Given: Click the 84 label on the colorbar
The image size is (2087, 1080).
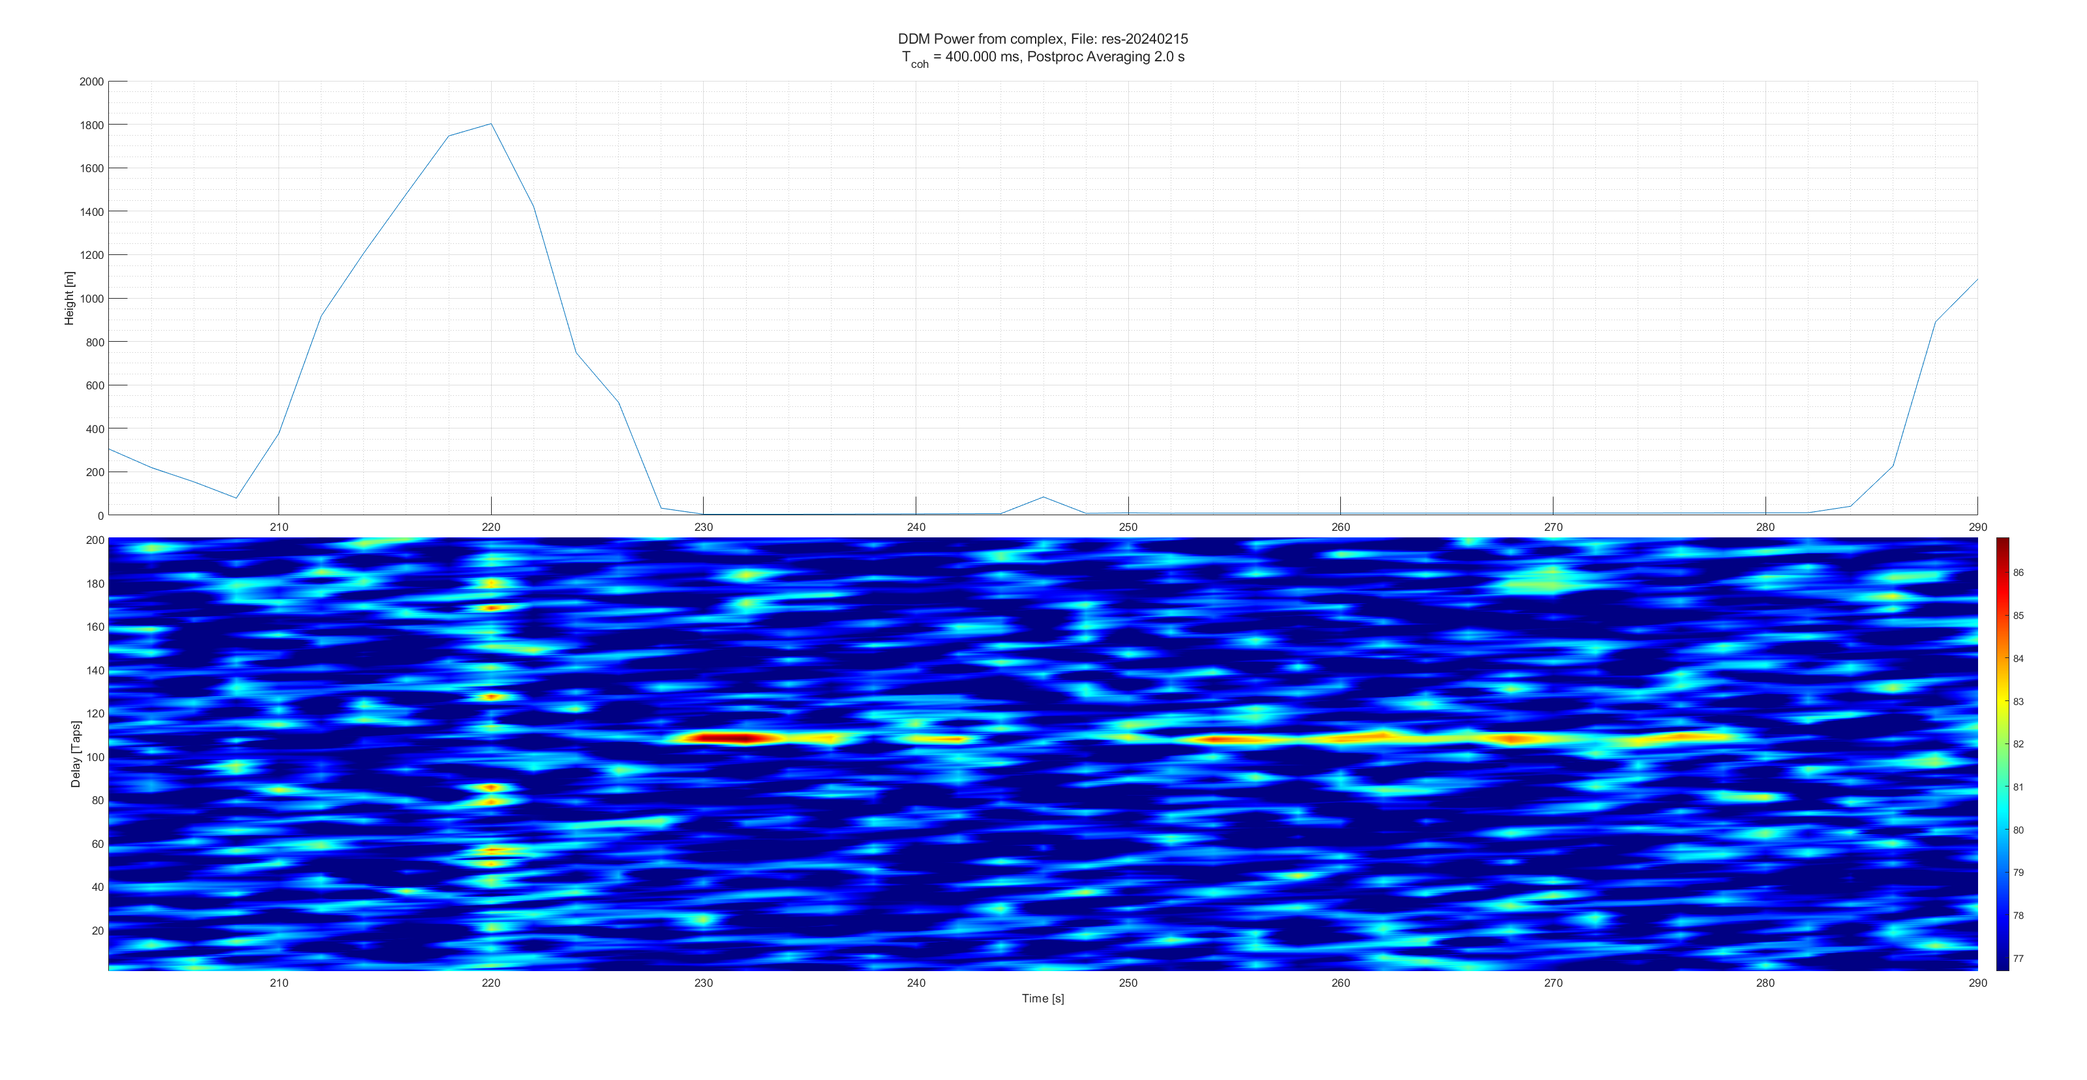Looking at the screenshot, I should coord(2019,659).
